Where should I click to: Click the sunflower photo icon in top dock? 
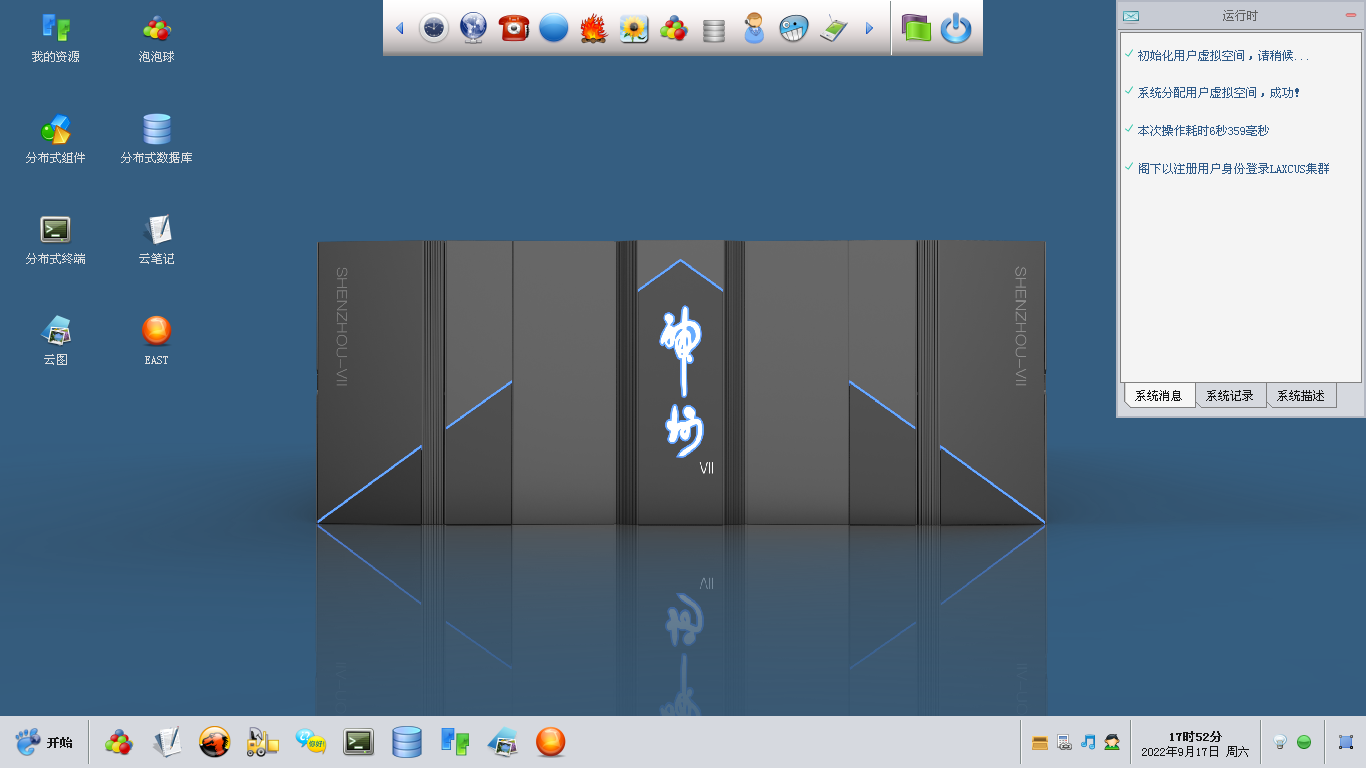coord(634,28)
